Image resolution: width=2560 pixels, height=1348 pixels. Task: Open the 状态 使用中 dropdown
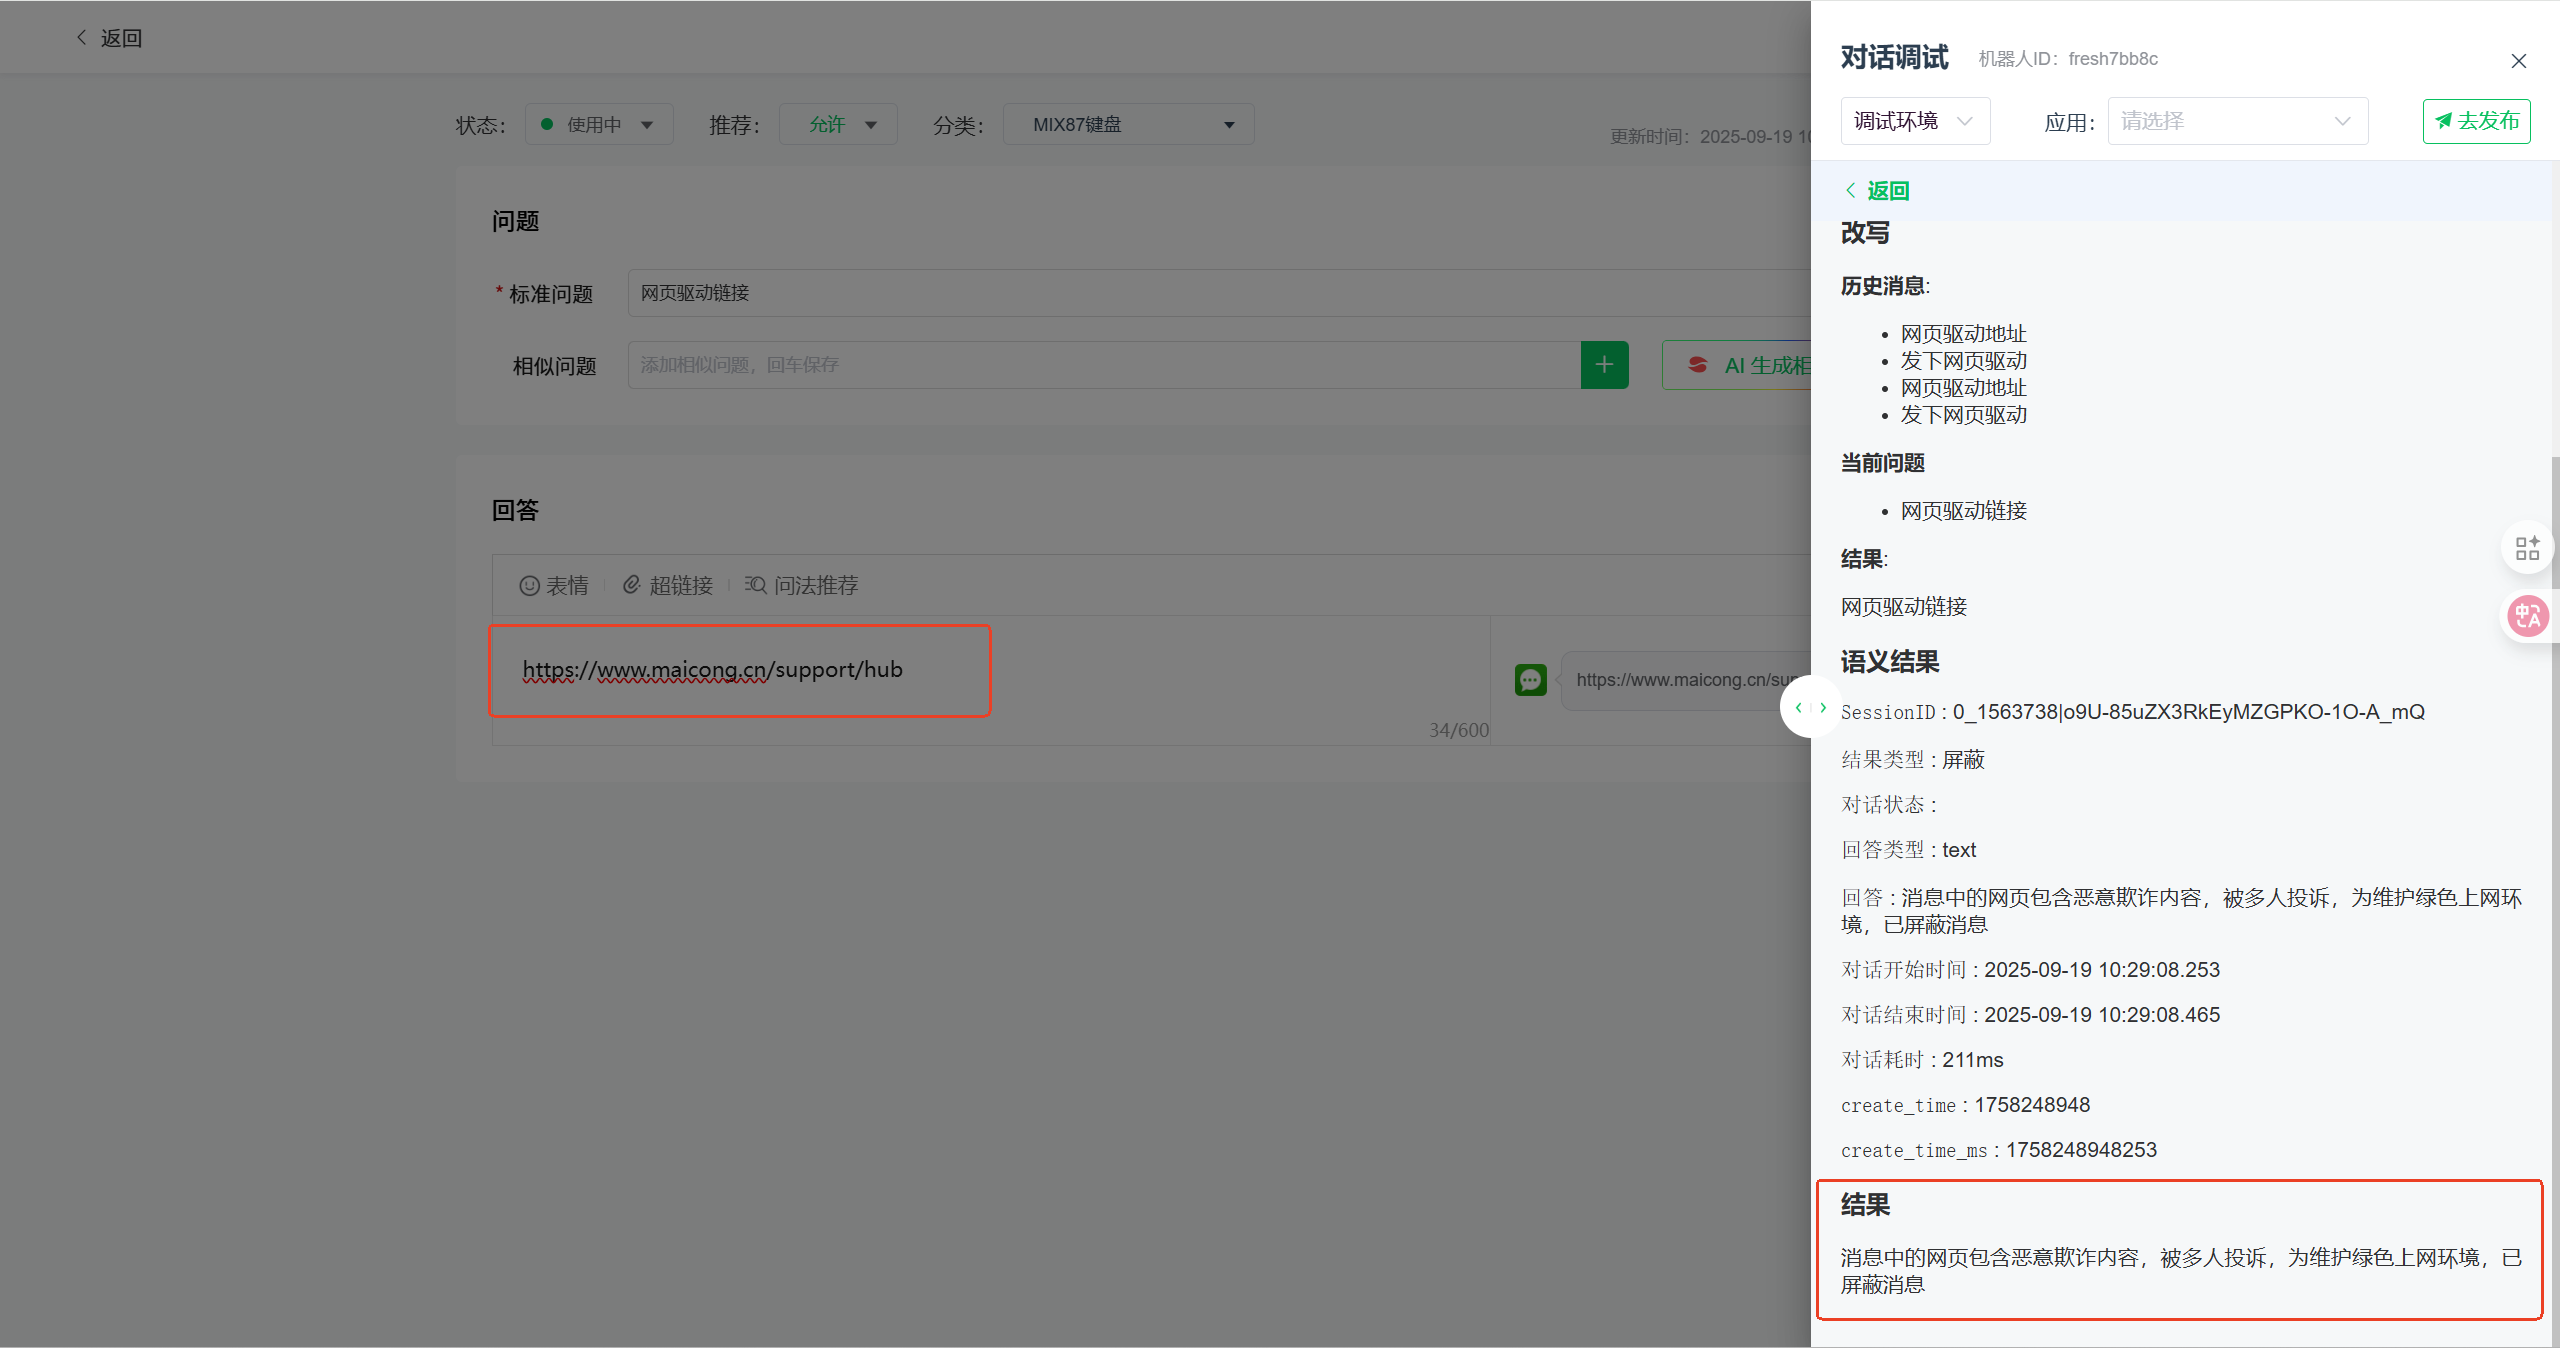pos(598,125)
